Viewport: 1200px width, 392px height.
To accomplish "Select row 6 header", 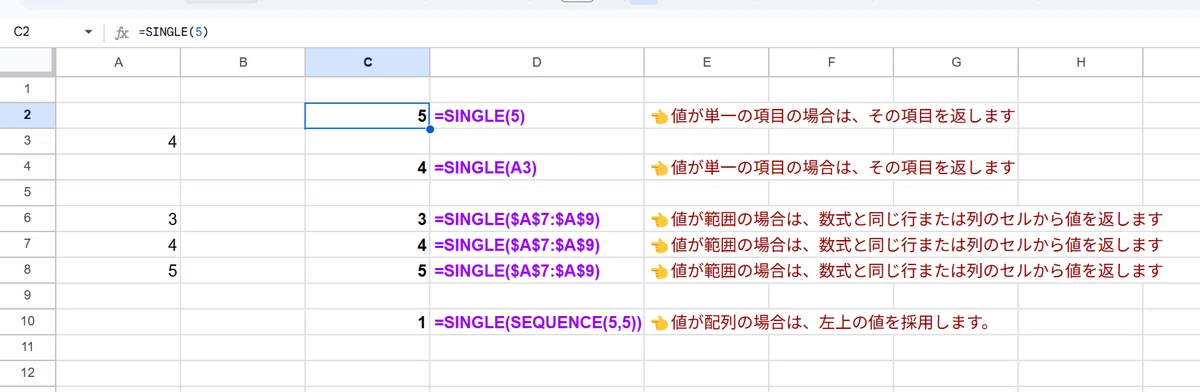I will point(28,219).
